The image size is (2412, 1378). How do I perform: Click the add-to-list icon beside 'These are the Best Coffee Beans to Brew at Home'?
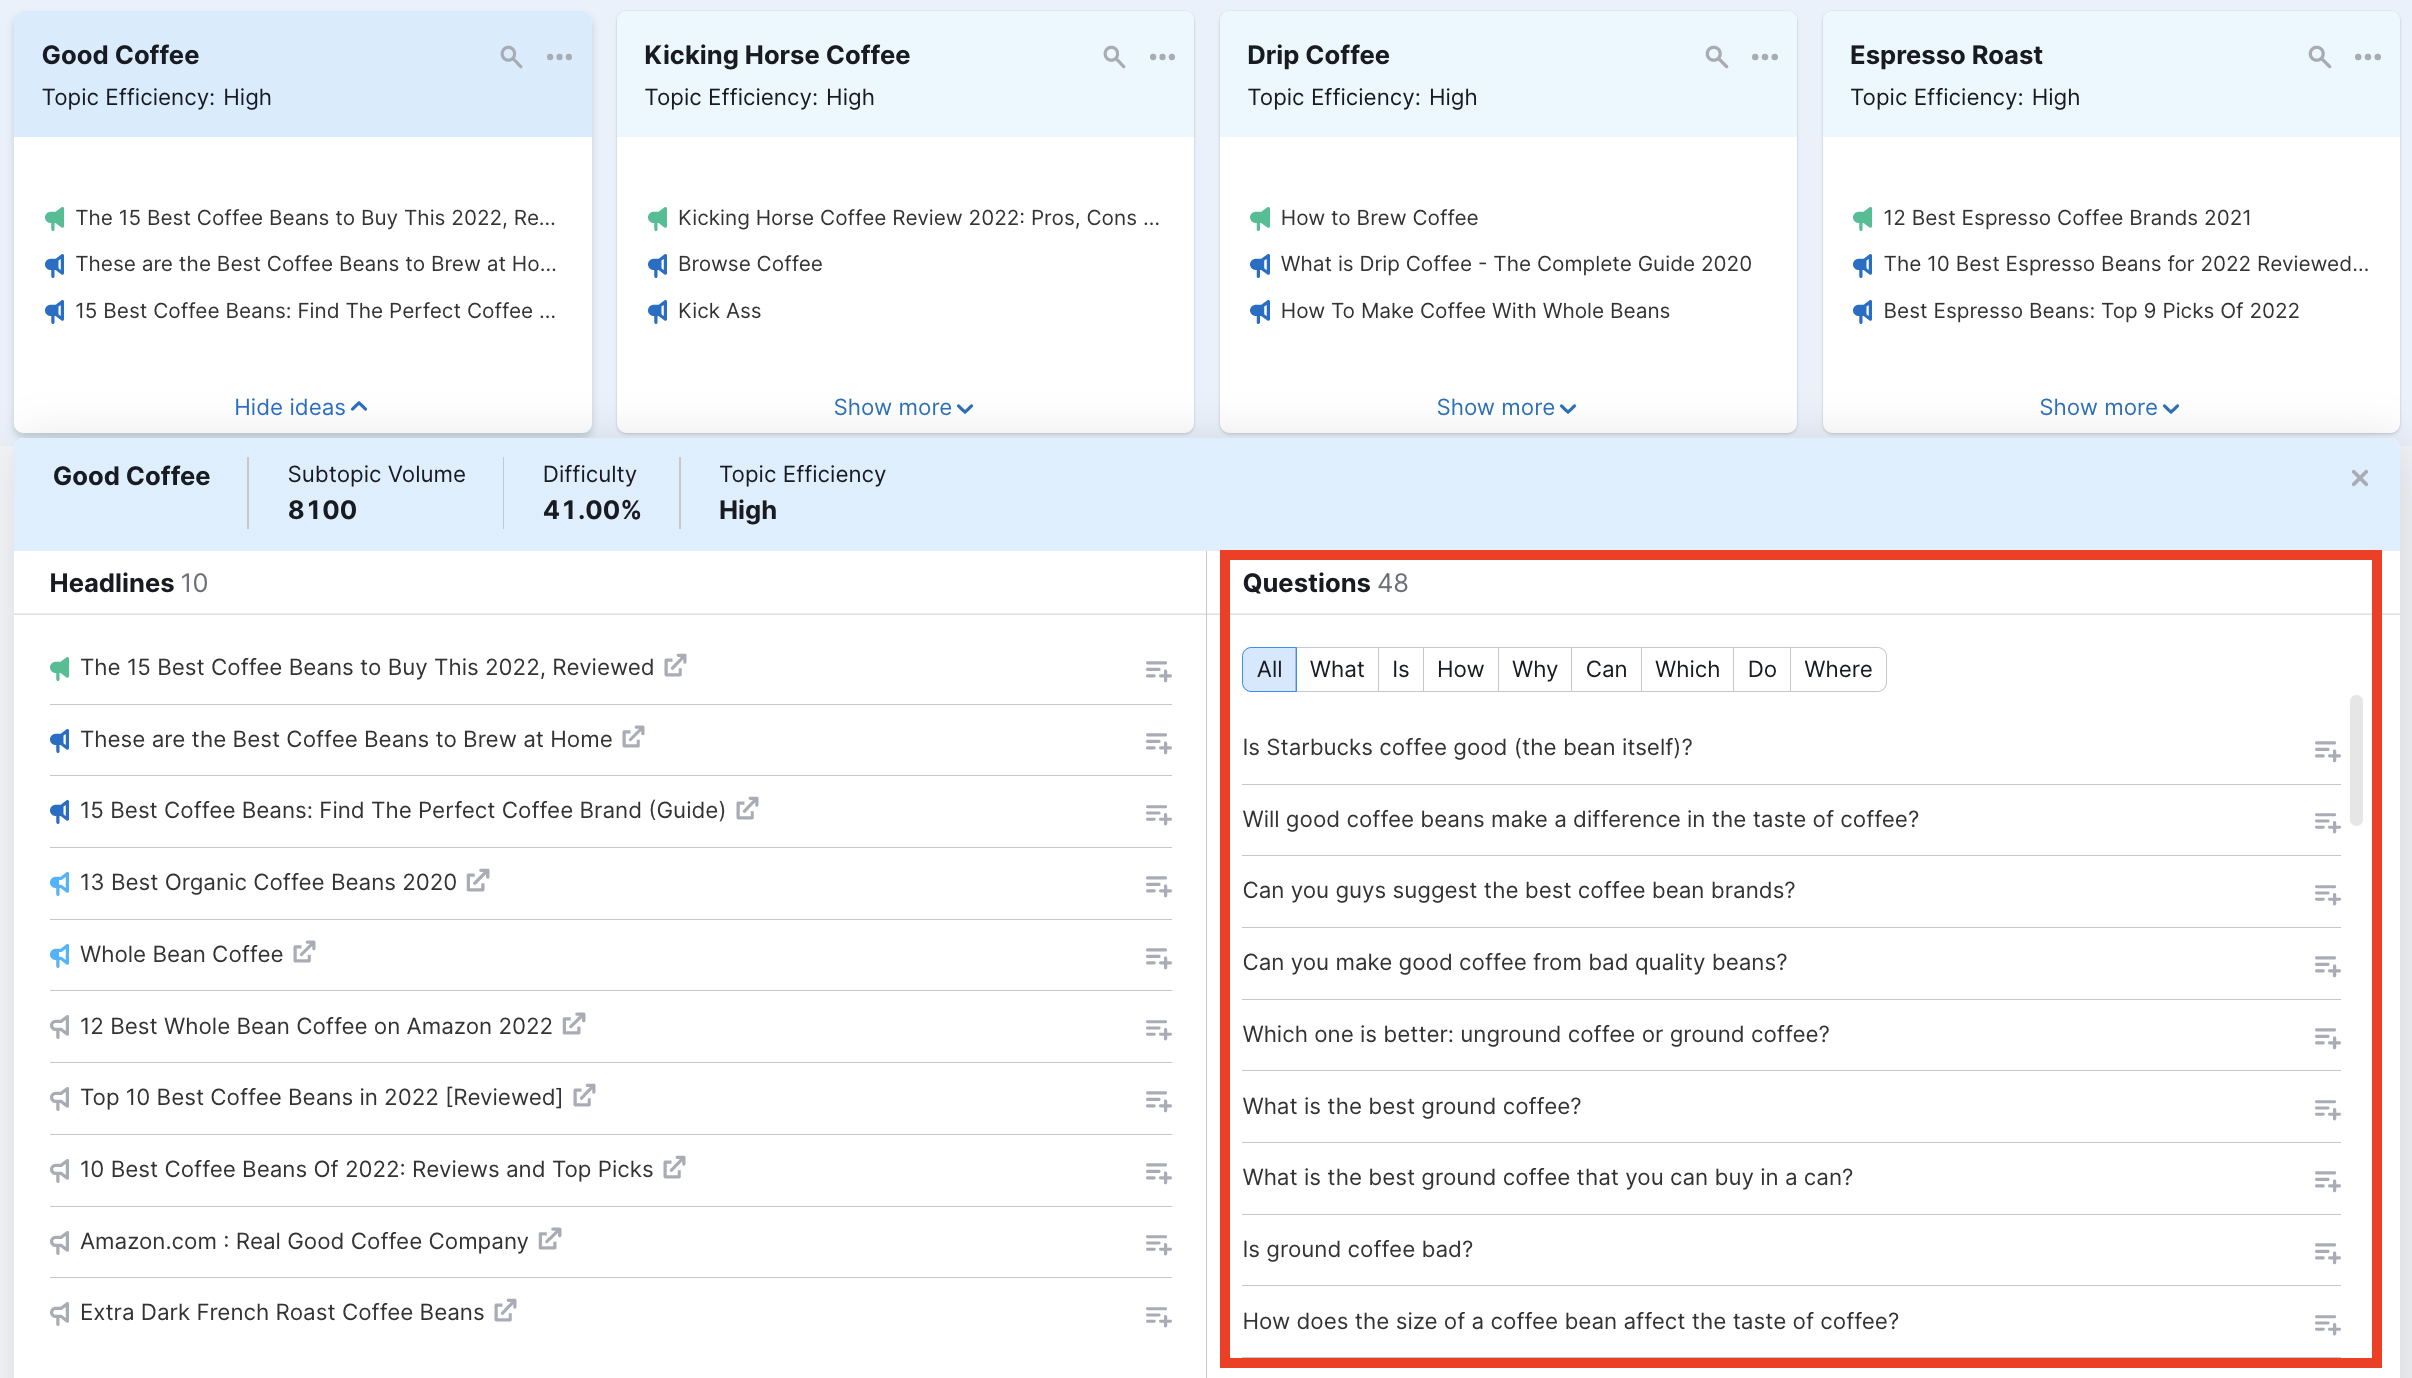click(1158, 742)
